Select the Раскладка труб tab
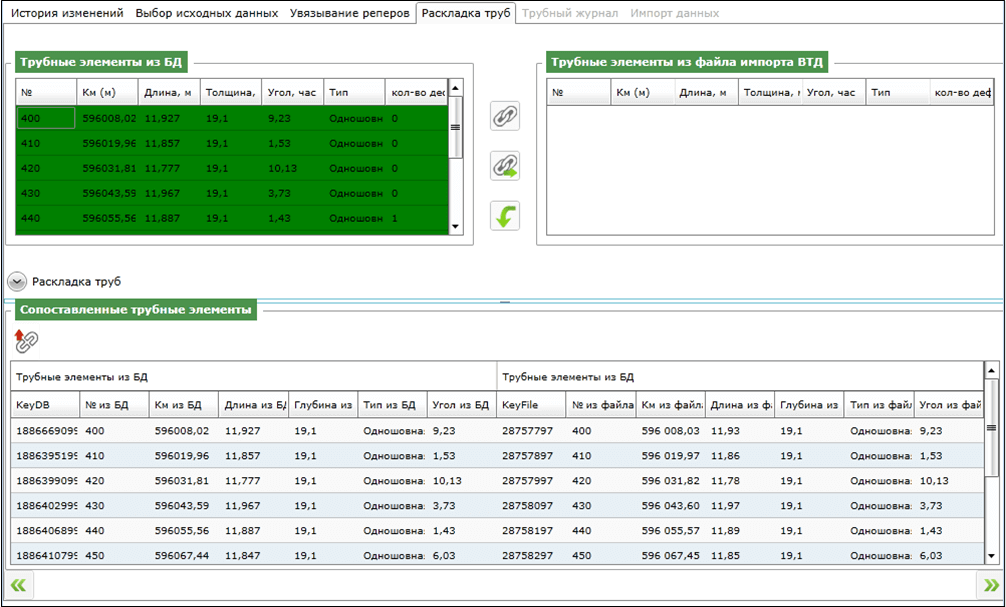Viewport: 1006px width, 607px height. (x=466, y=13)
